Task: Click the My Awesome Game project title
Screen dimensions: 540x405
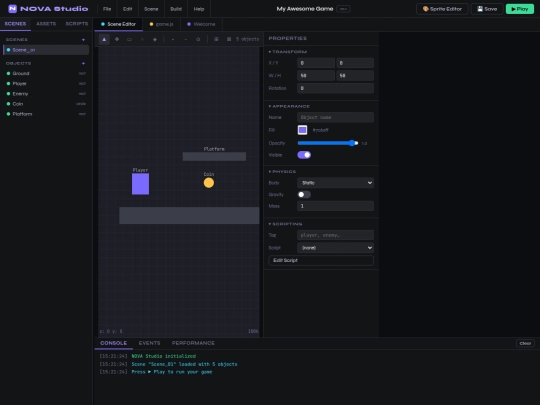Action: pyautogui.click(x=305, y=9)
